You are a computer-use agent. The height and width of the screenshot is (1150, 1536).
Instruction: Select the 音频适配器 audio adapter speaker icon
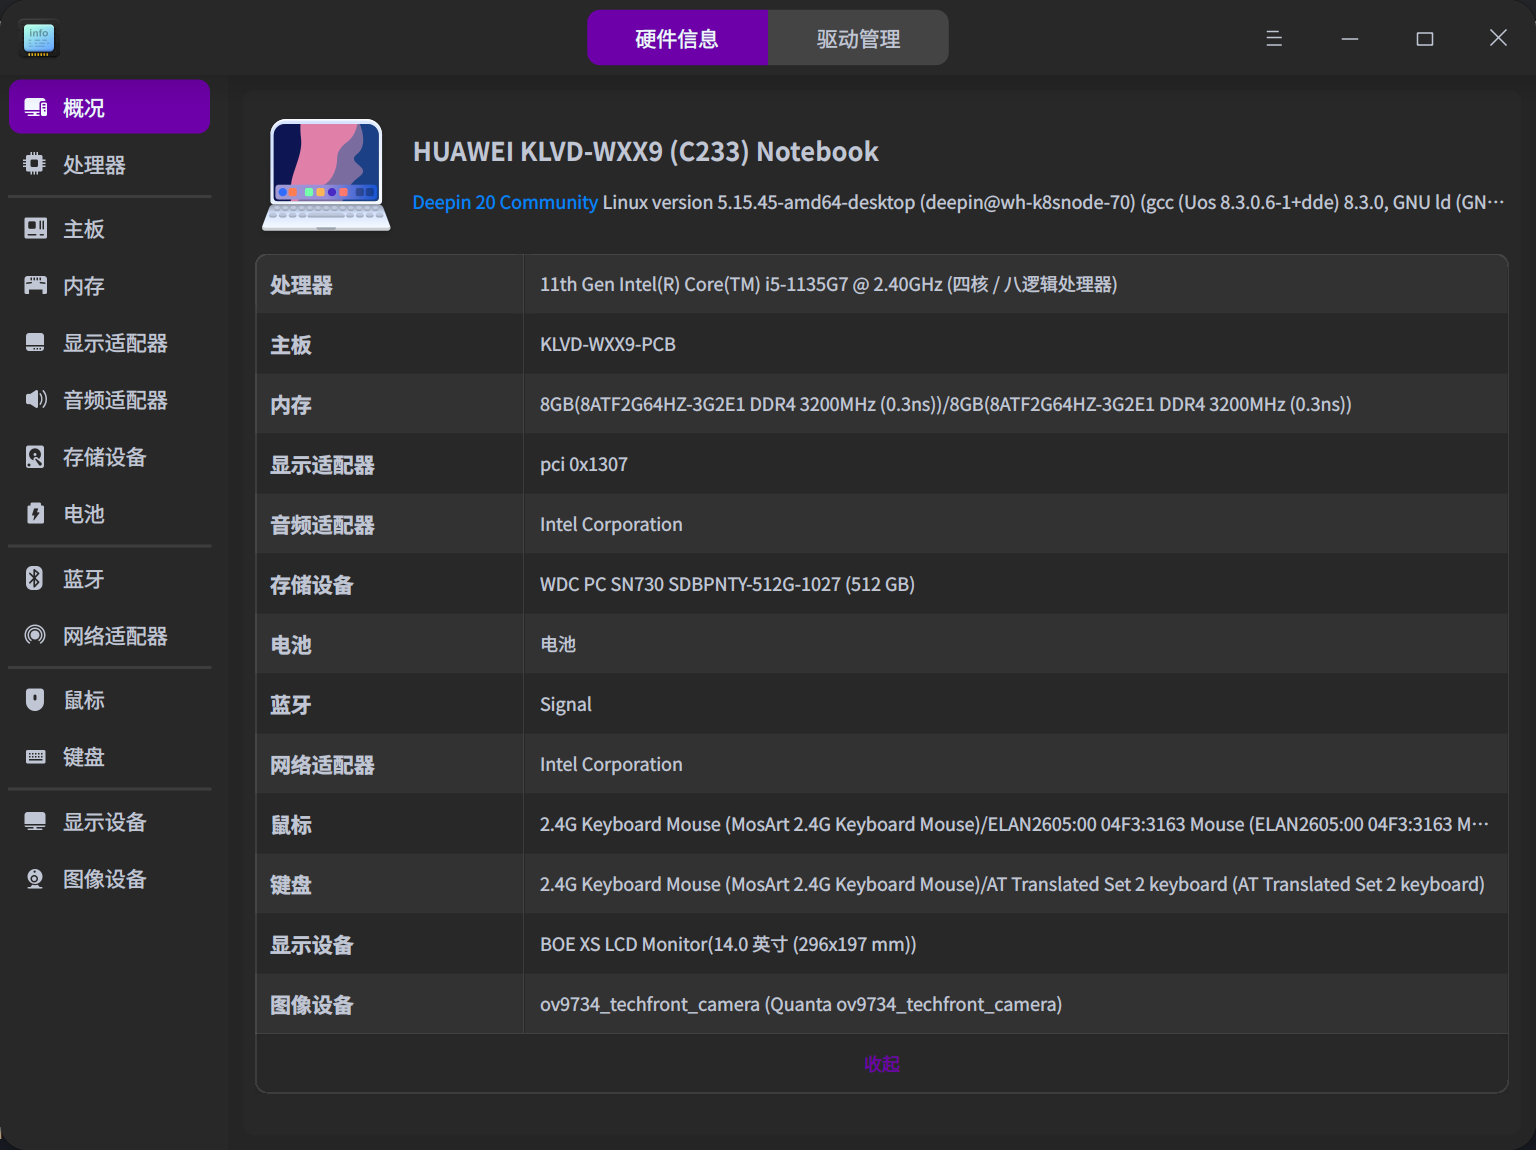pos(35,400)
